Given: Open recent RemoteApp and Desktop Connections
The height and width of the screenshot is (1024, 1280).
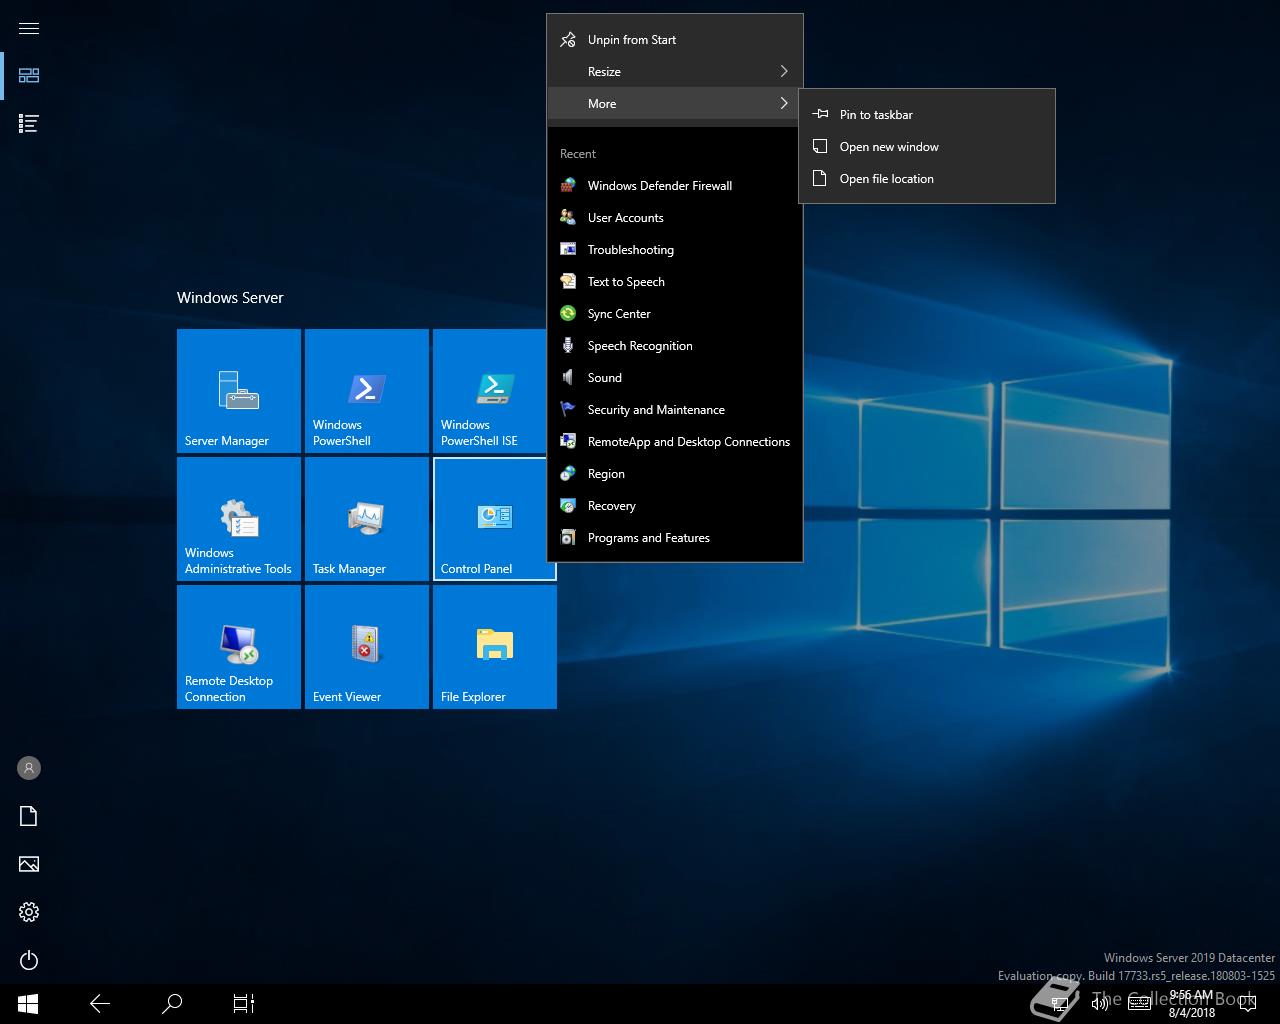Looking at the screenshot, I should [x=675, y=442].
